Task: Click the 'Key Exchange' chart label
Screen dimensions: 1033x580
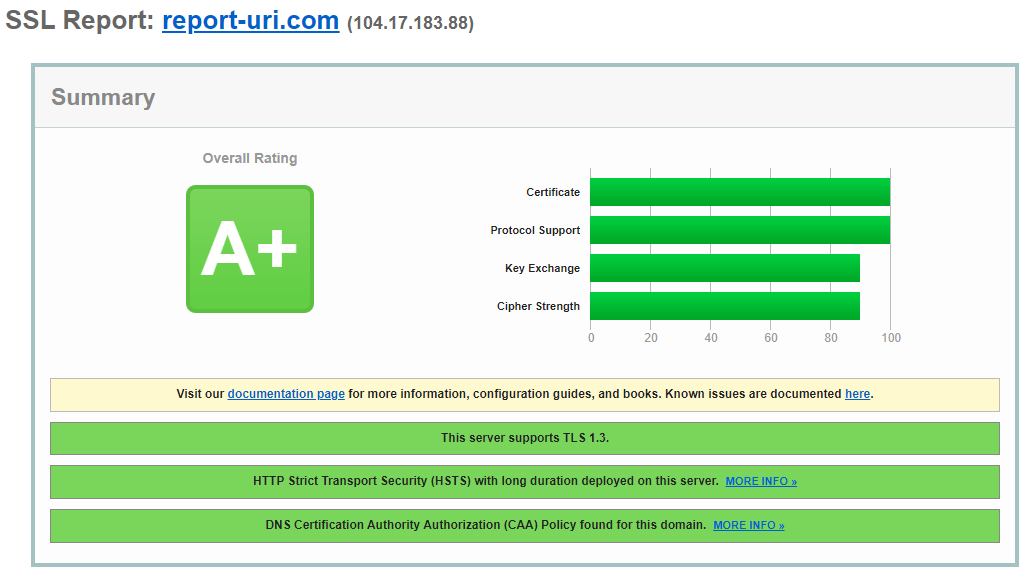Action: click(x=542, y=268)
